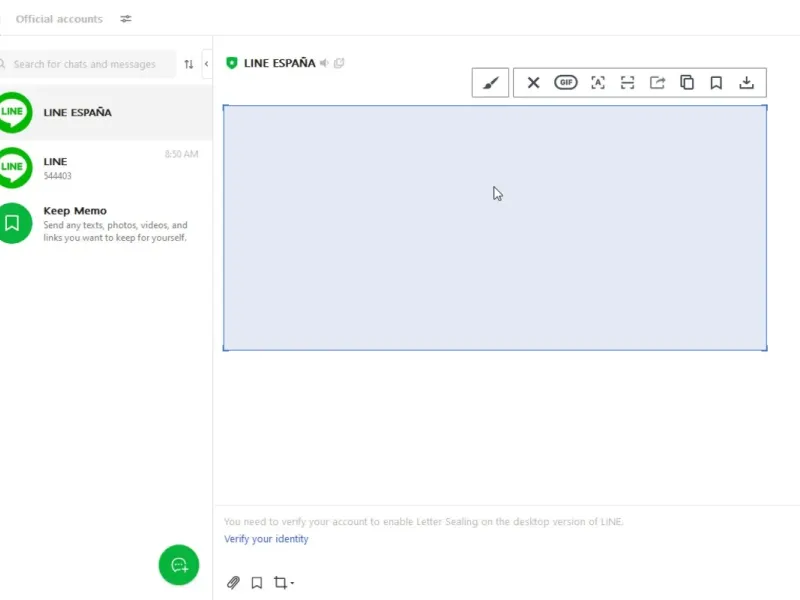Select the Official accounts tab

(x=59, y=19)
